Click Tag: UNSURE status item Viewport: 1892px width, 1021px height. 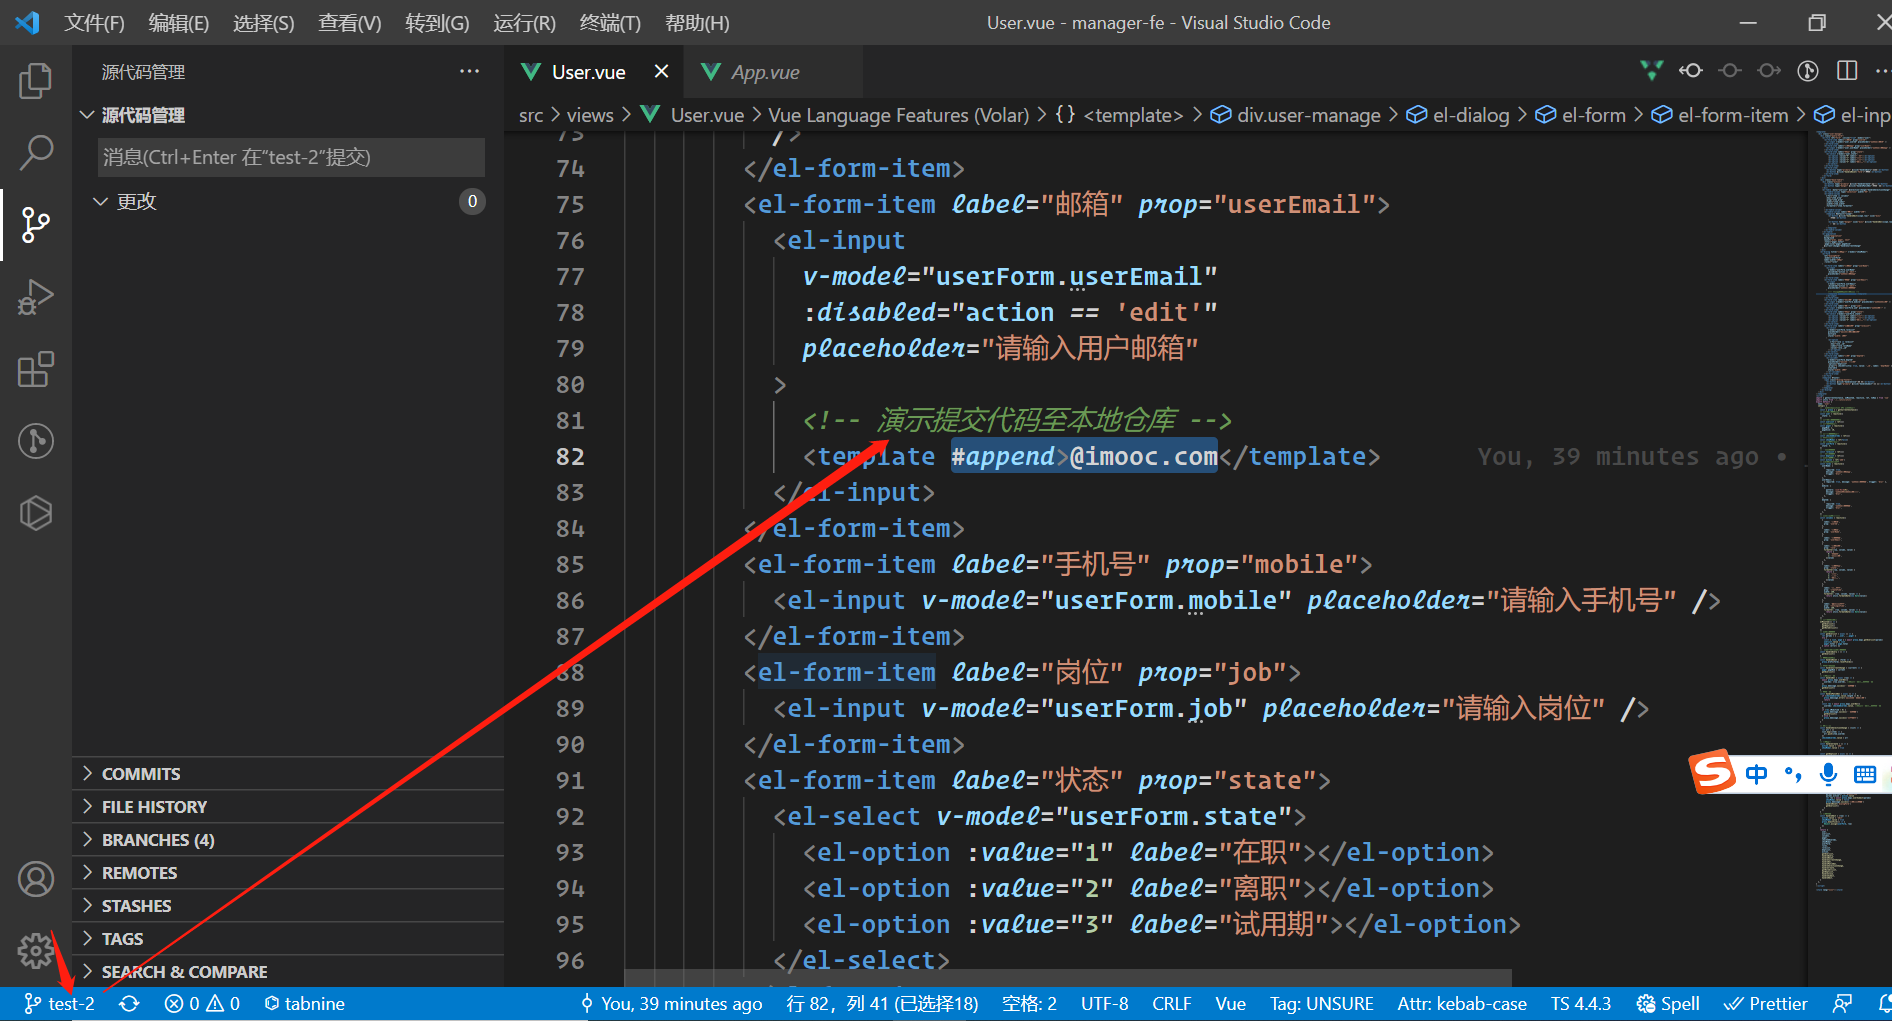[1321, 1004]
